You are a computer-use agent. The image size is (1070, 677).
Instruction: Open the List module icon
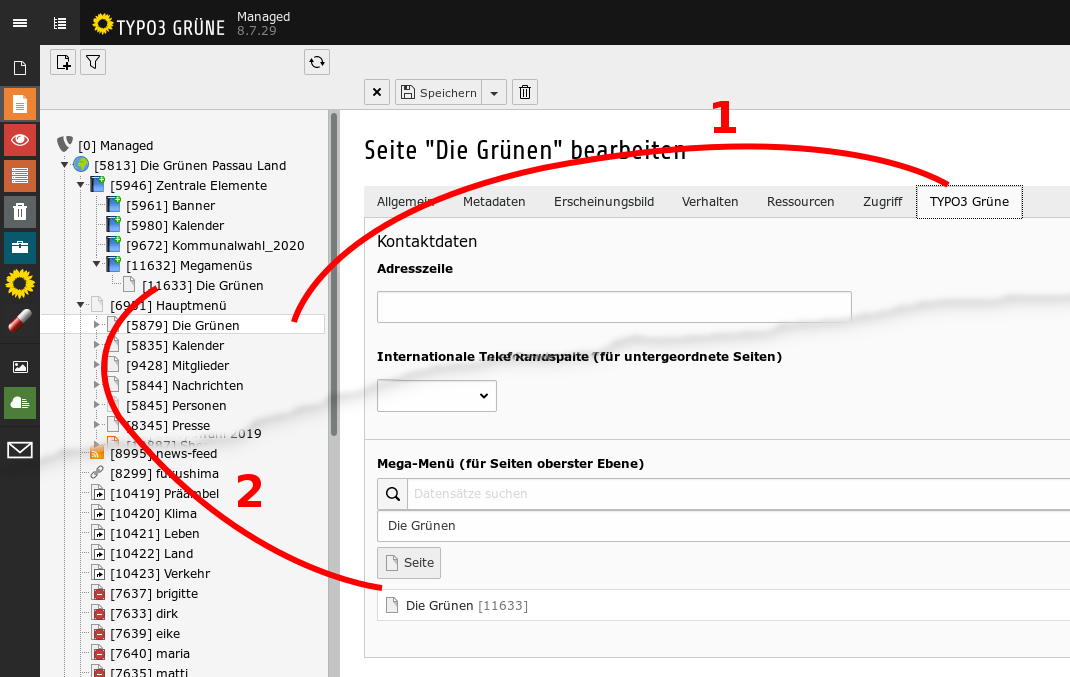pyautogui.click(x=20, y=176)
